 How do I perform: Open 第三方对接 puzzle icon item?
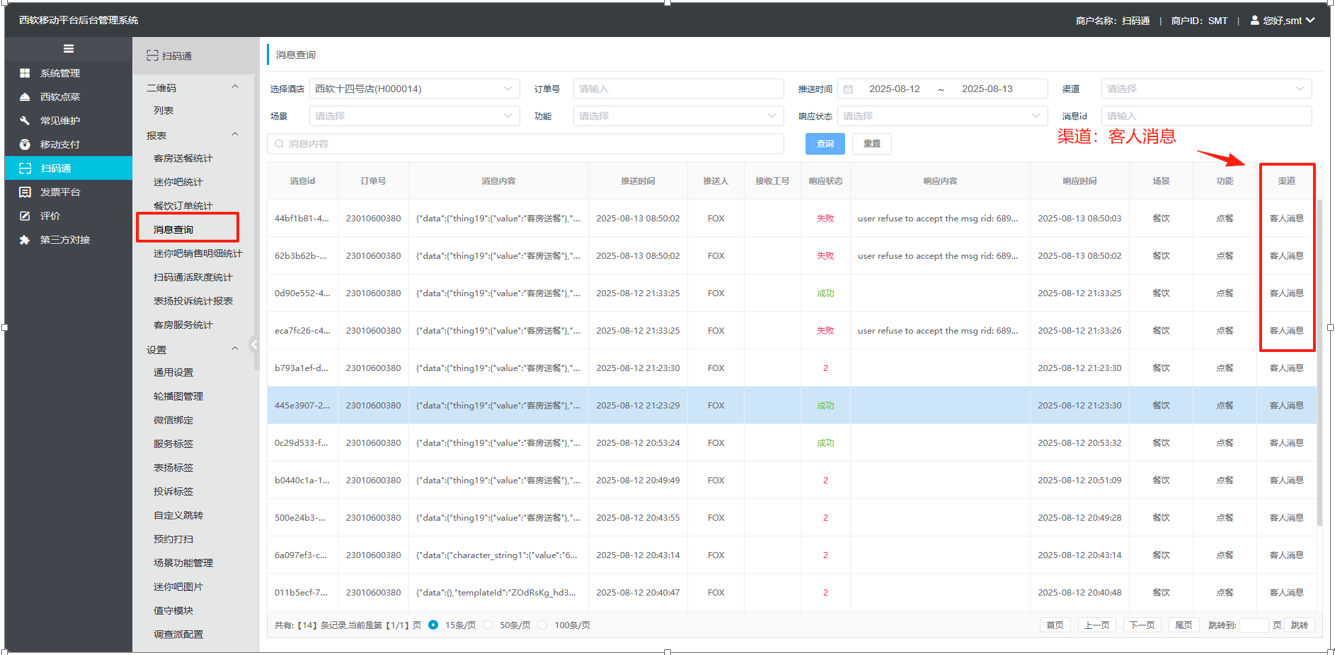(x=65, y=240)
